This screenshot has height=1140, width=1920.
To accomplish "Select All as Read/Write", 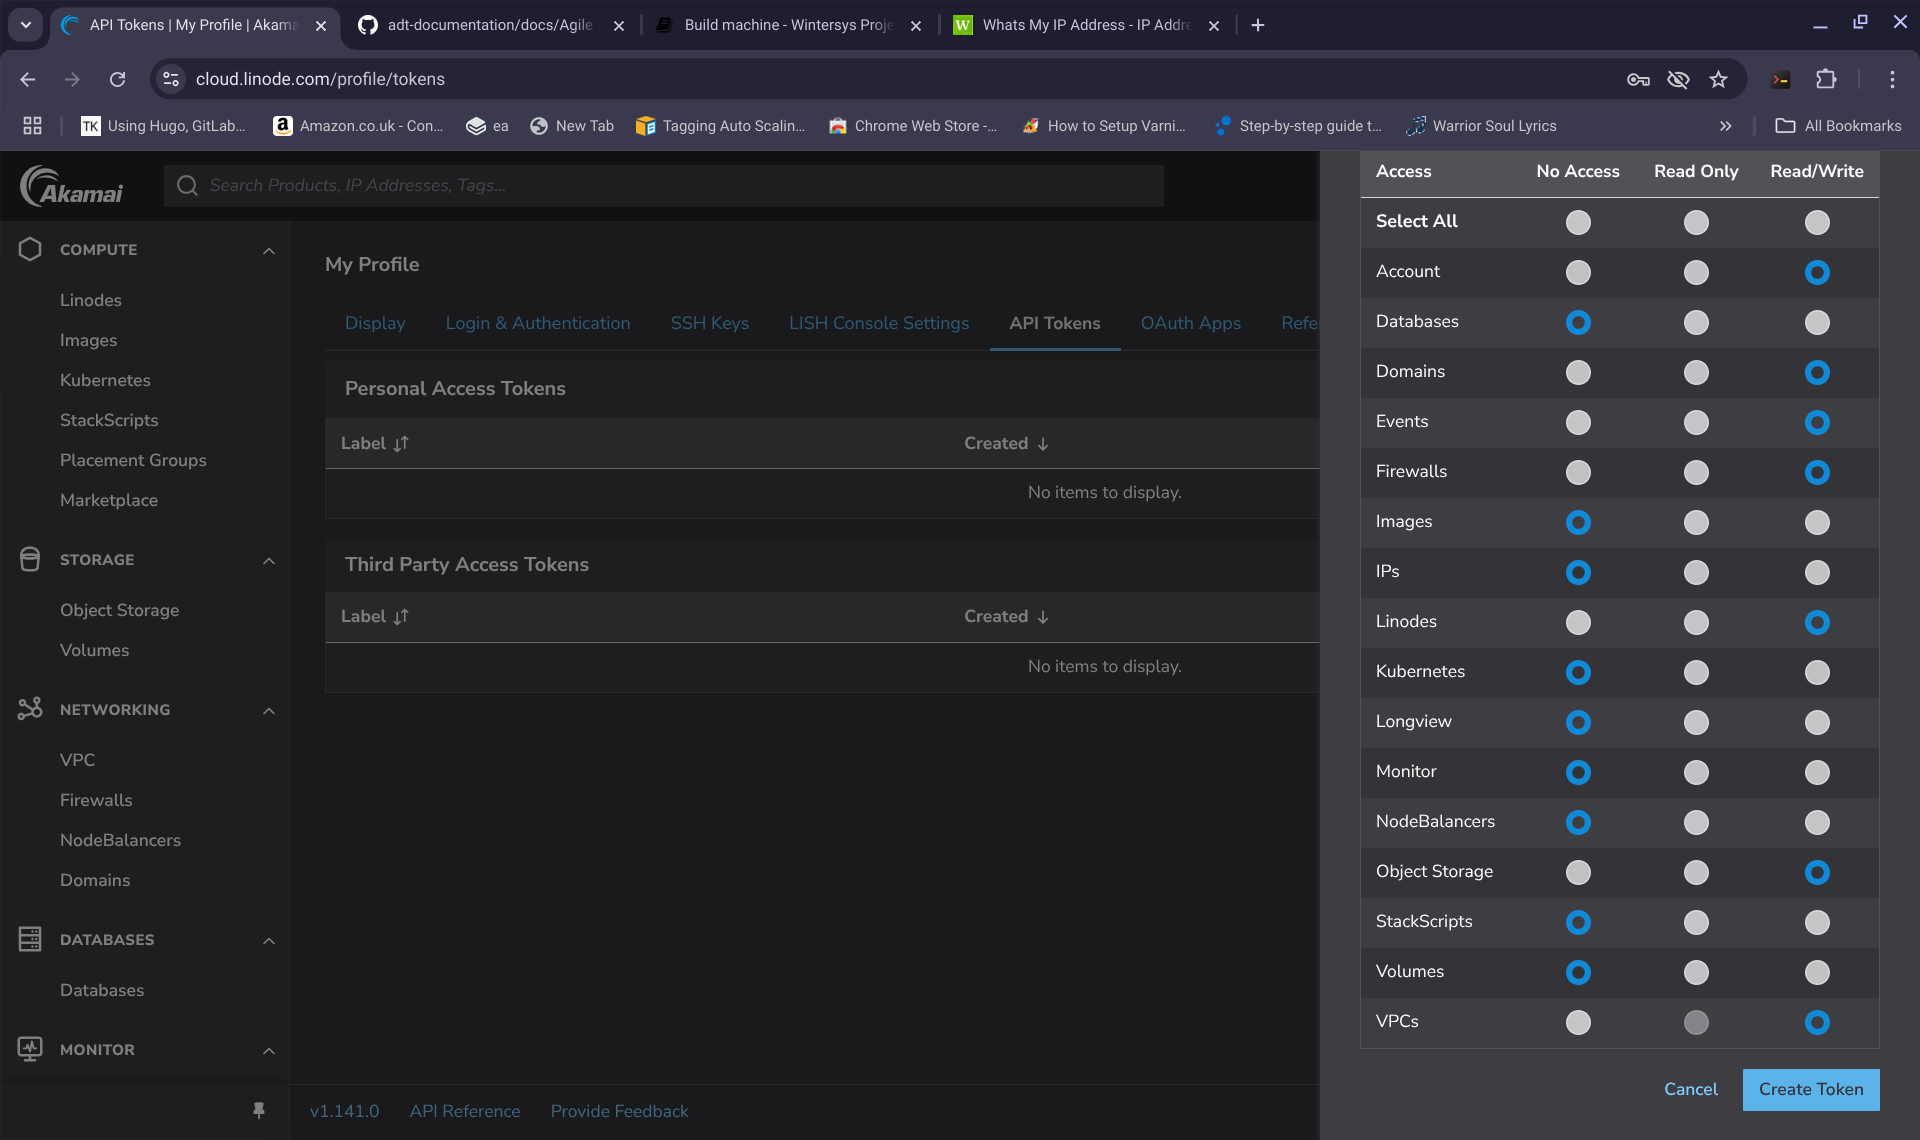I will (x=1817, y=222).
